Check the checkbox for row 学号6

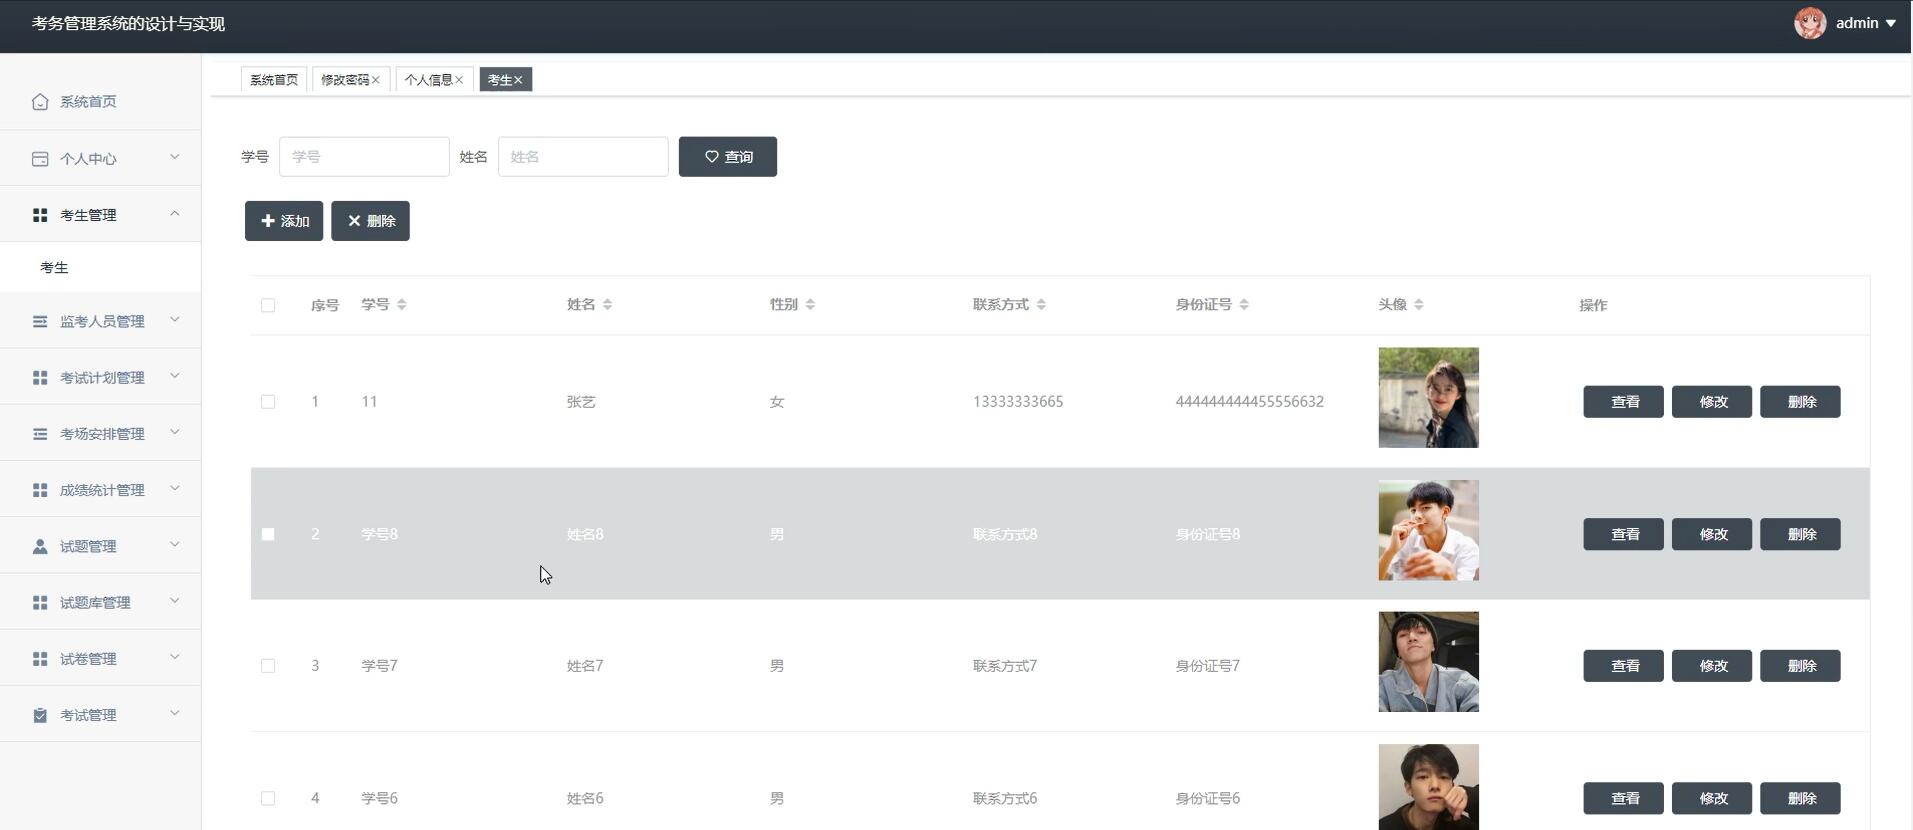(268, 798)
